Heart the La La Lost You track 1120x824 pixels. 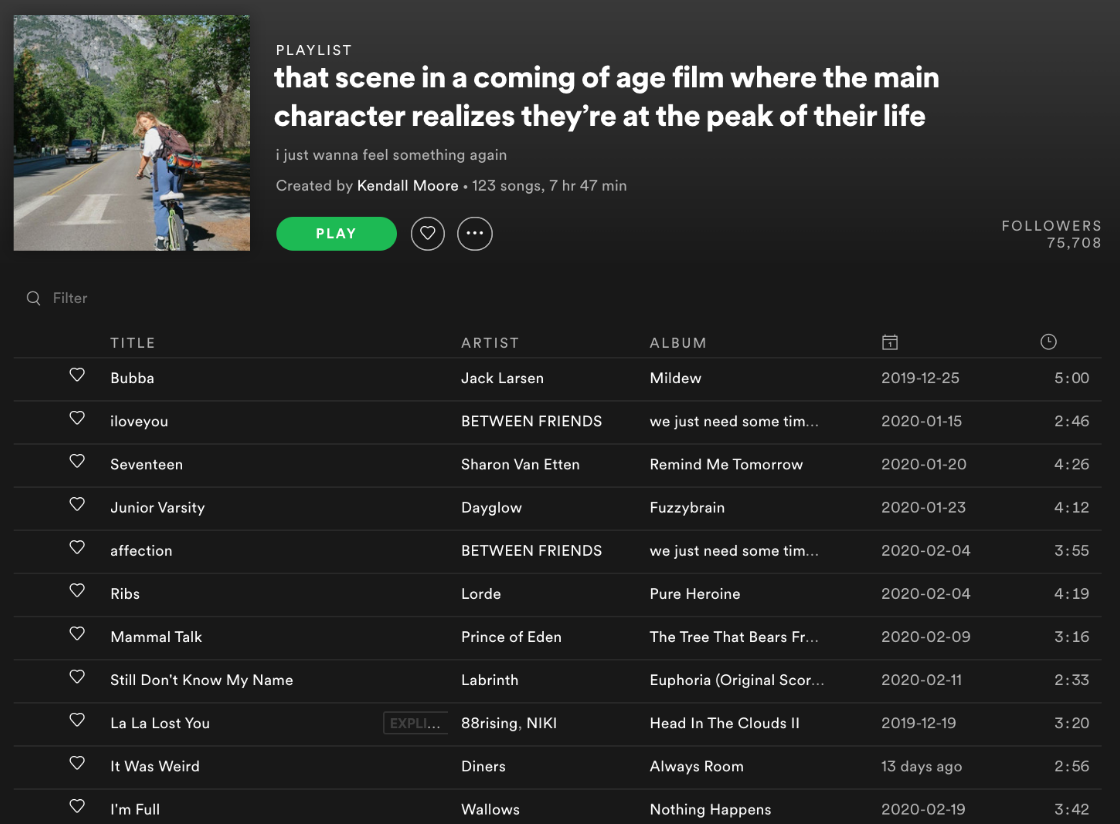pyautogui.click(x=77, y=720)
